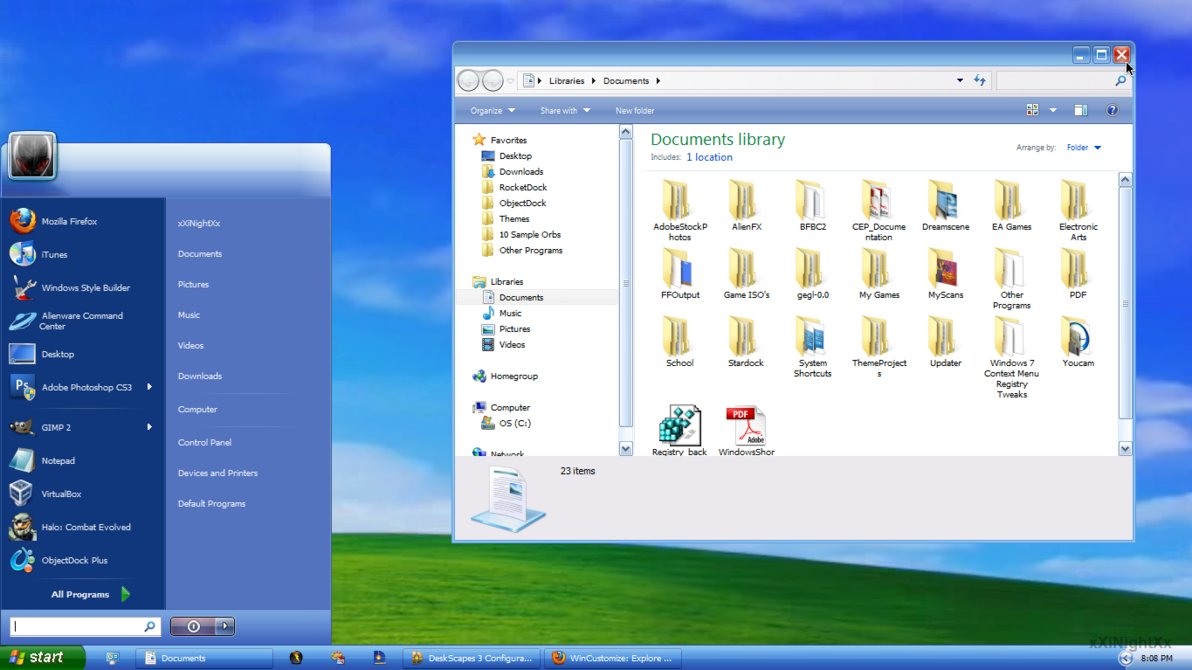Image resolution: width=1192 pixels, height=670 pixels.
Task: Click All Programs in the Start menu
Action: 82,593
